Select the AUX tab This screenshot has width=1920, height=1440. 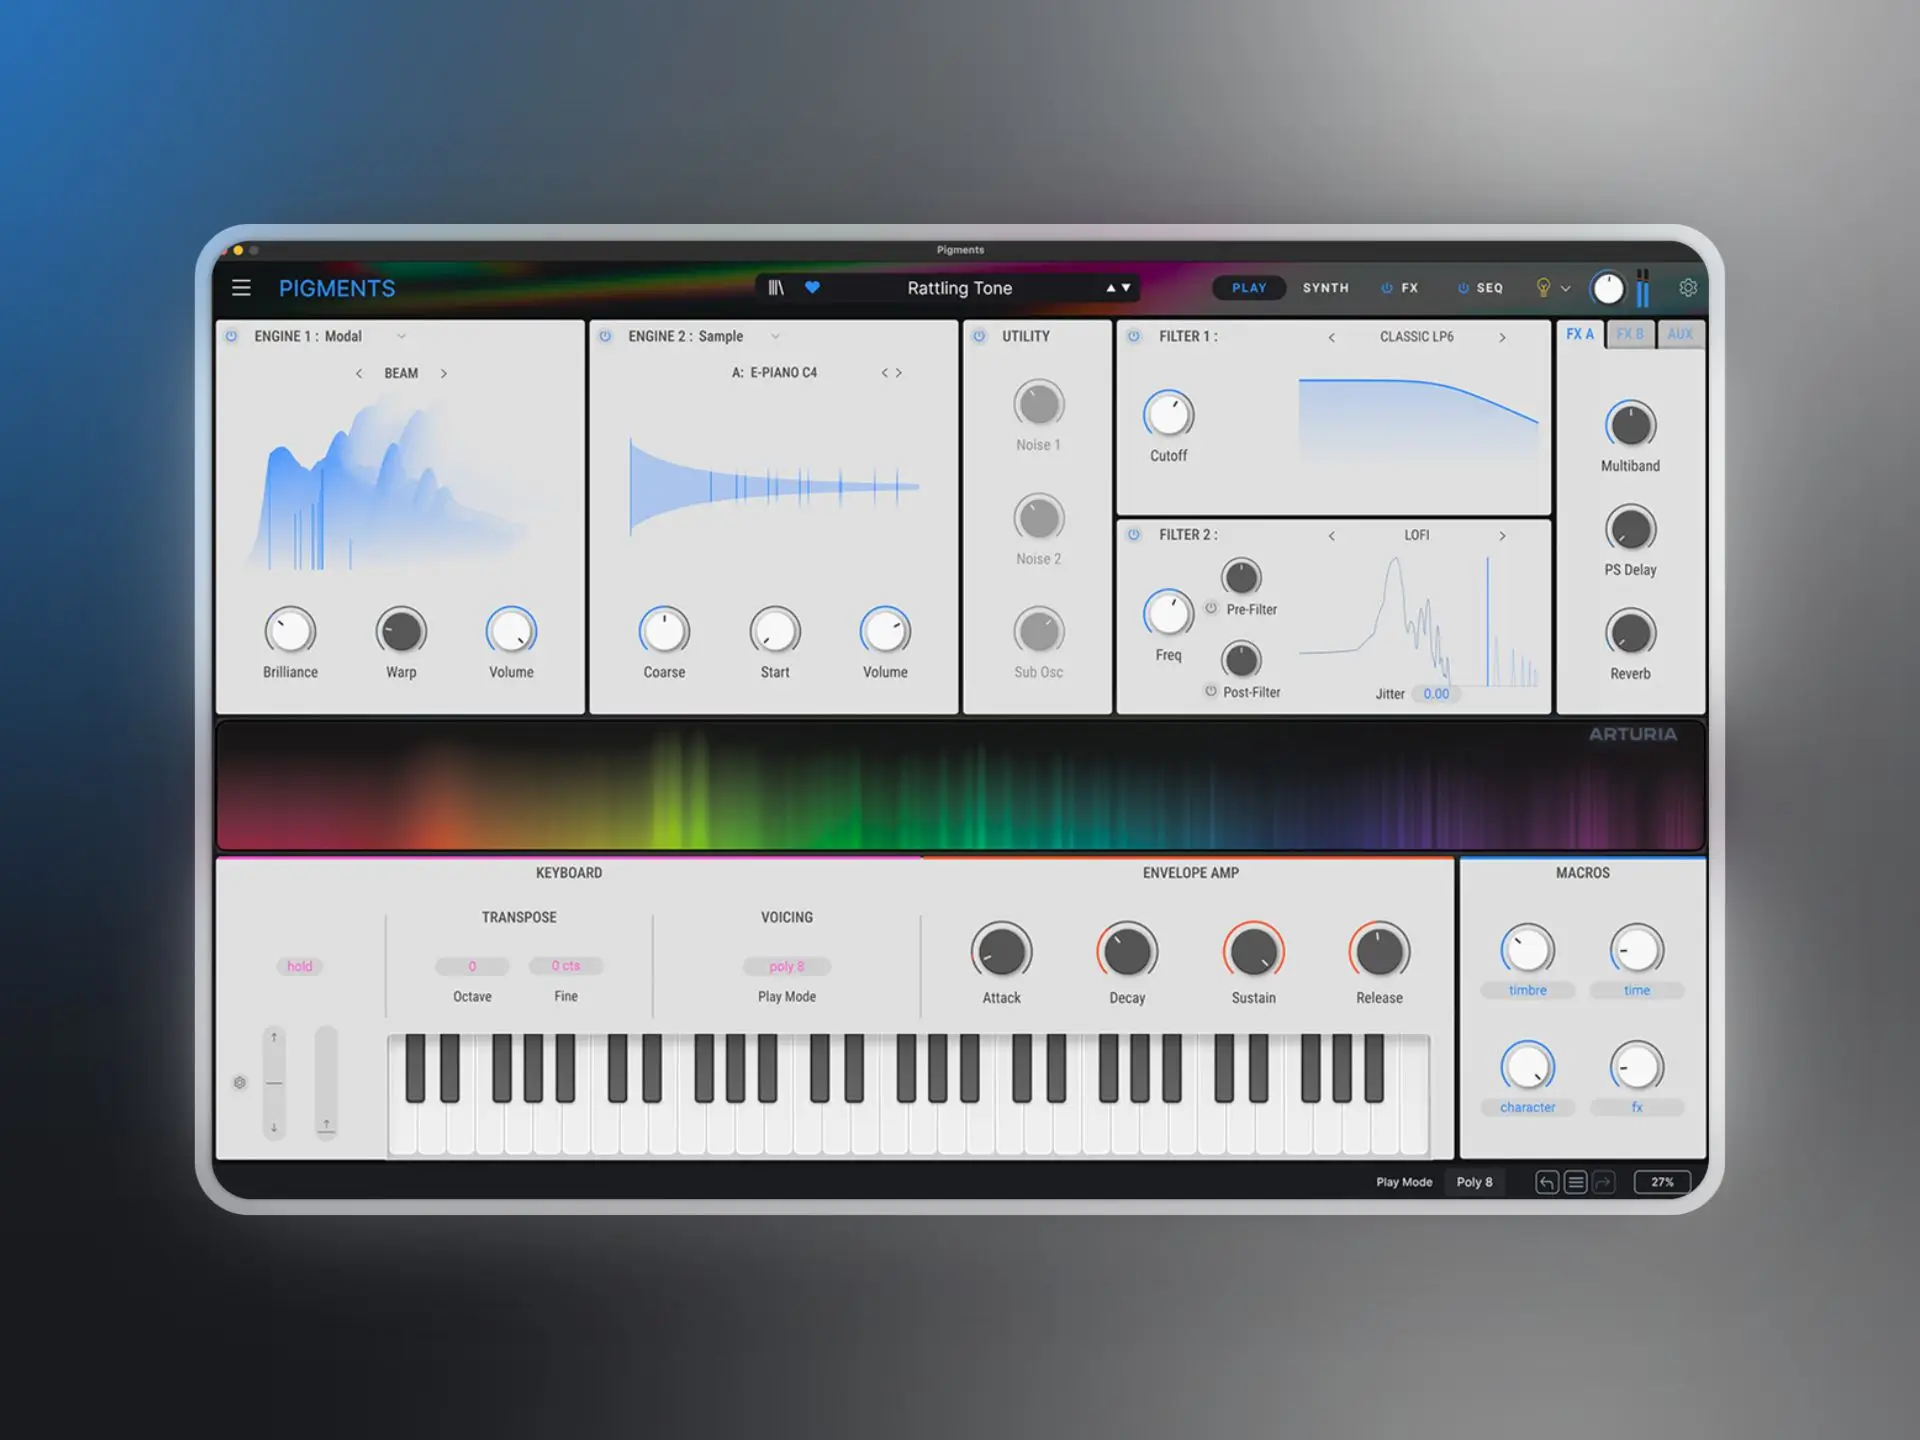pos(1680,334)
